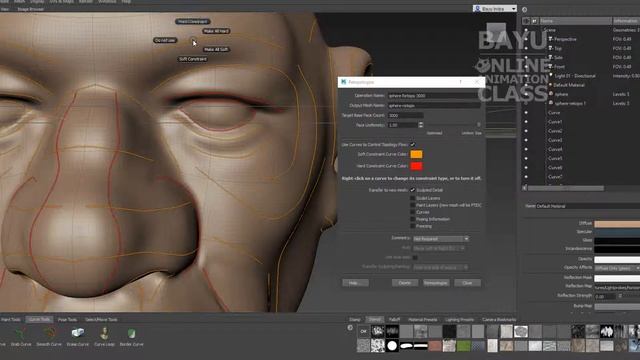Pick the white circle stencil
640x360 pixels.
[x=392, y=346]
